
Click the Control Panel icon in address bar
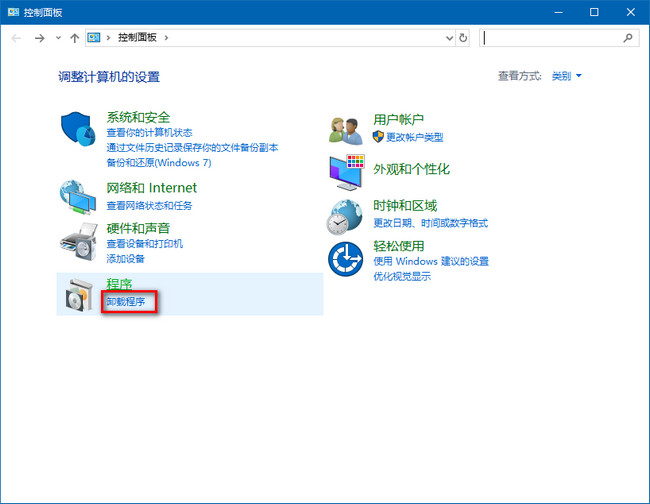[x=94, y=38]
